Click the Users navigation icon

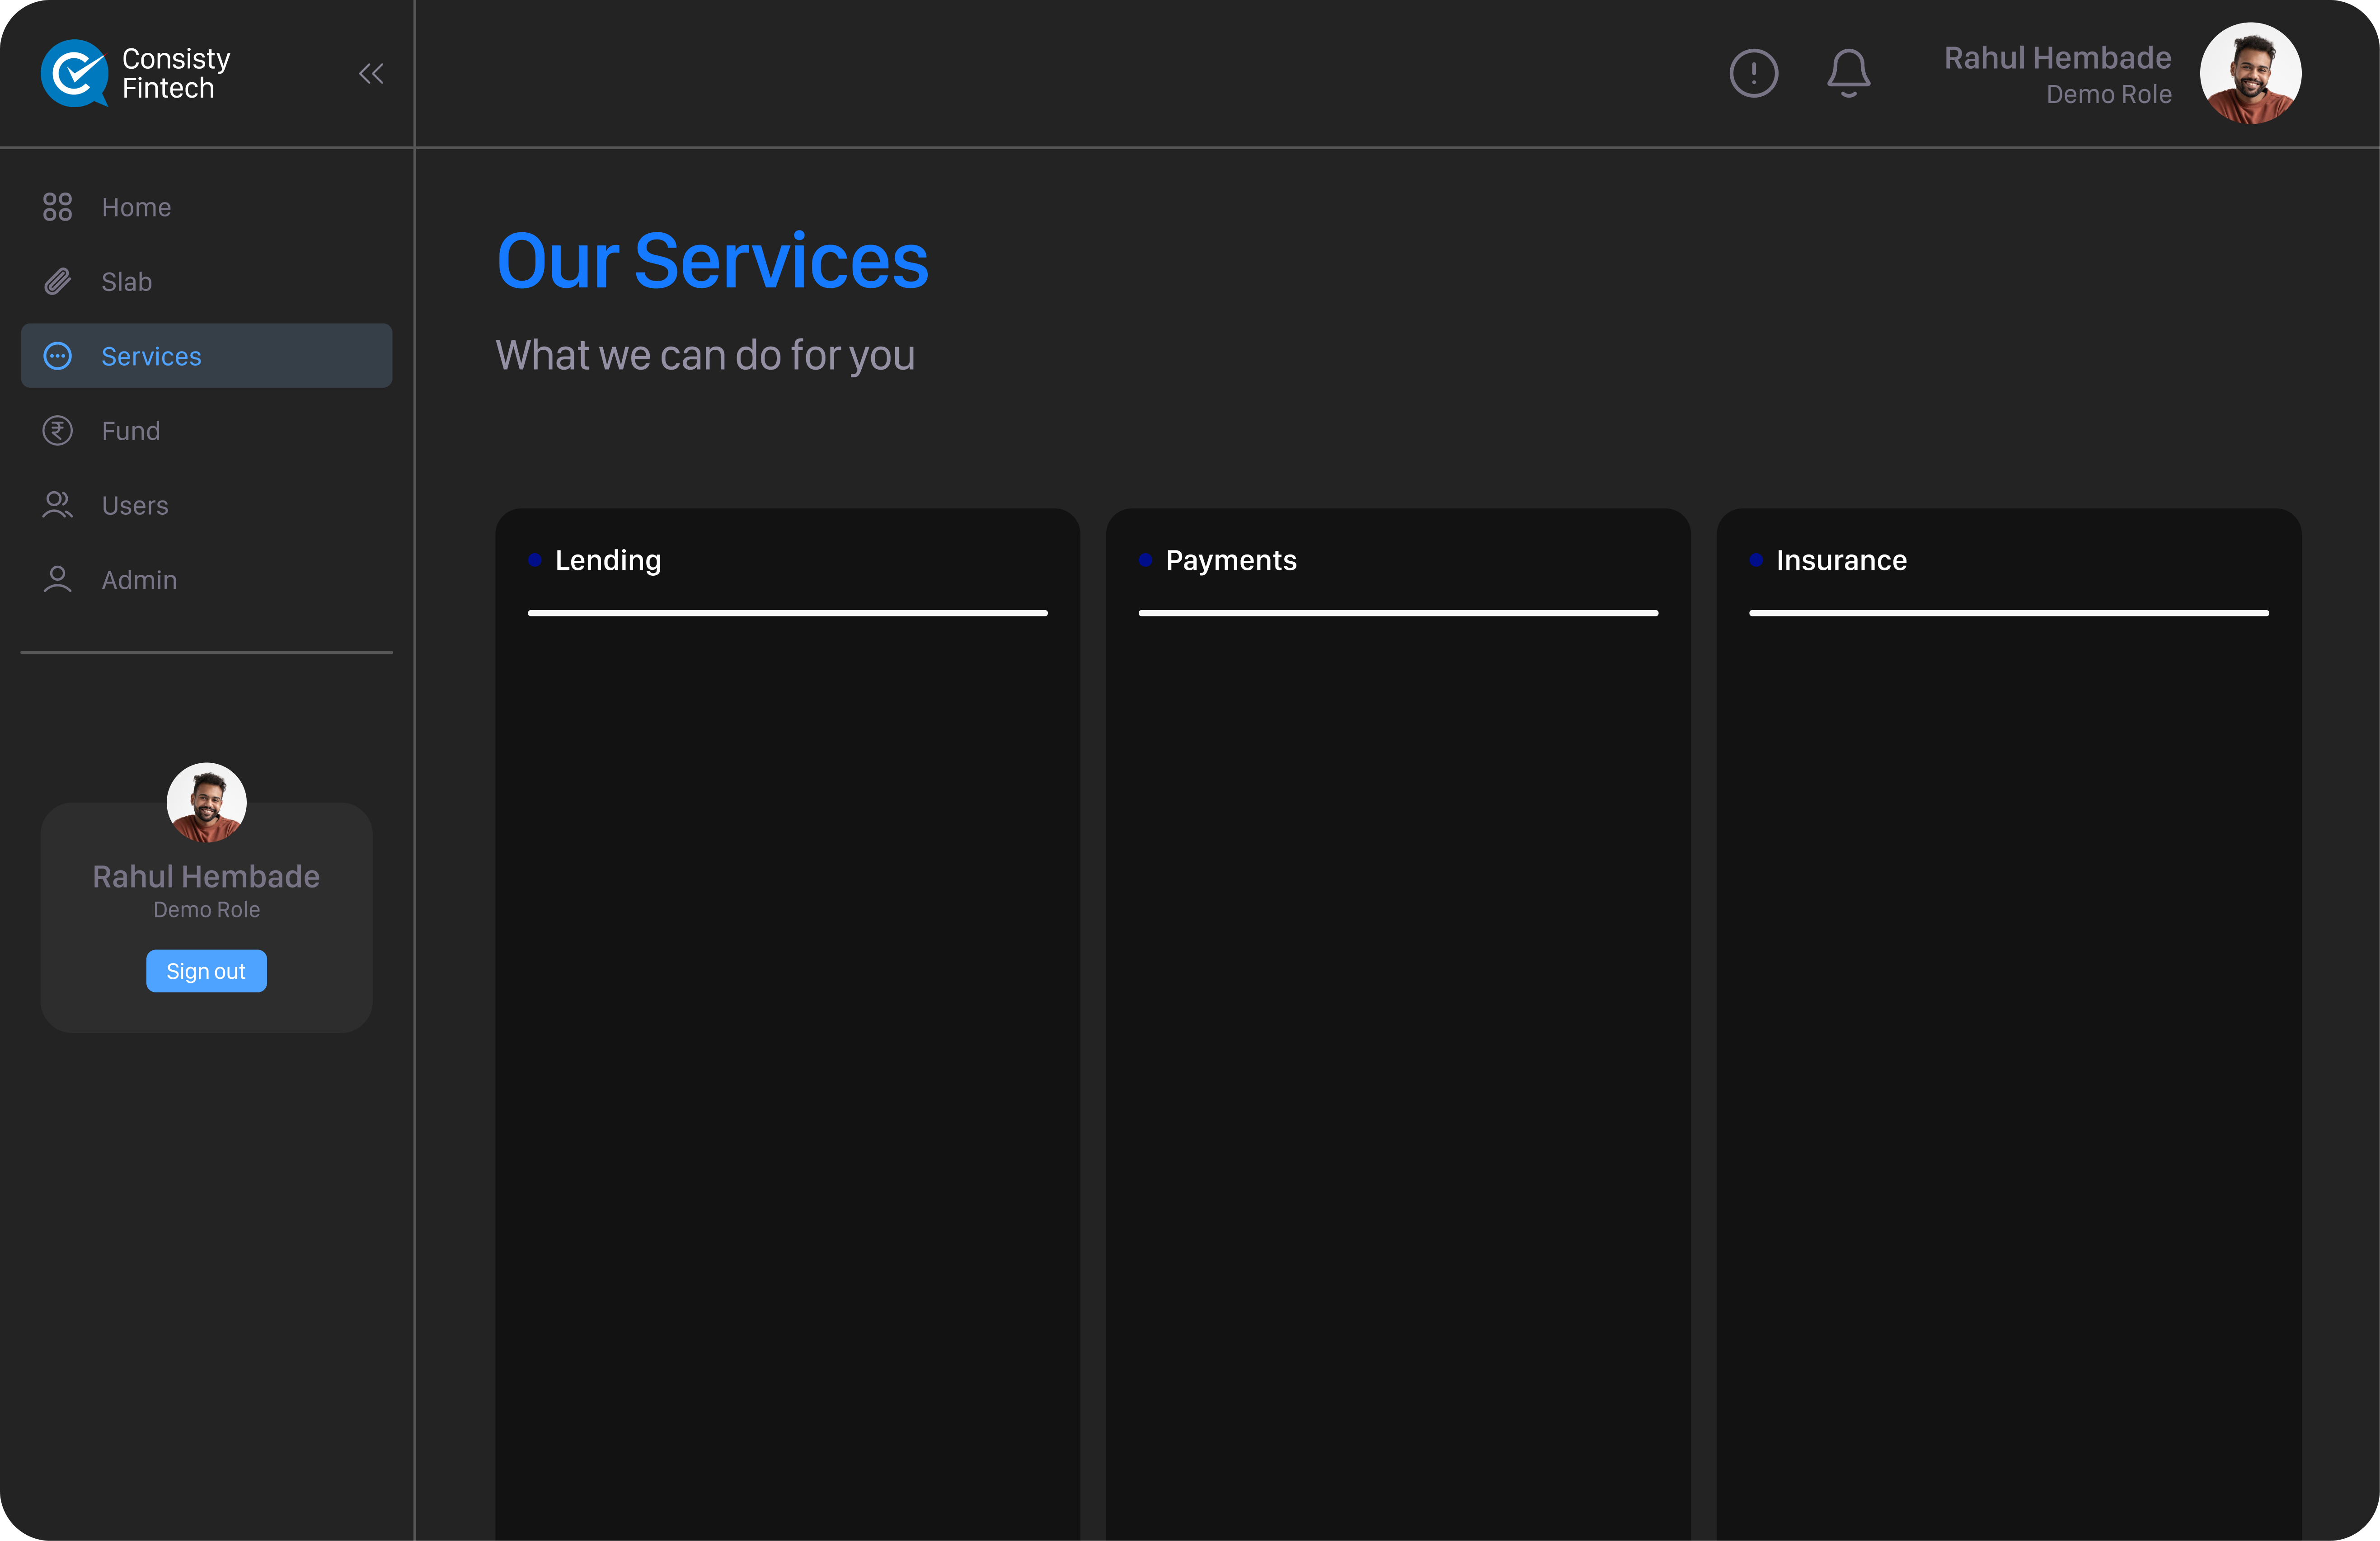click(57, 505)
